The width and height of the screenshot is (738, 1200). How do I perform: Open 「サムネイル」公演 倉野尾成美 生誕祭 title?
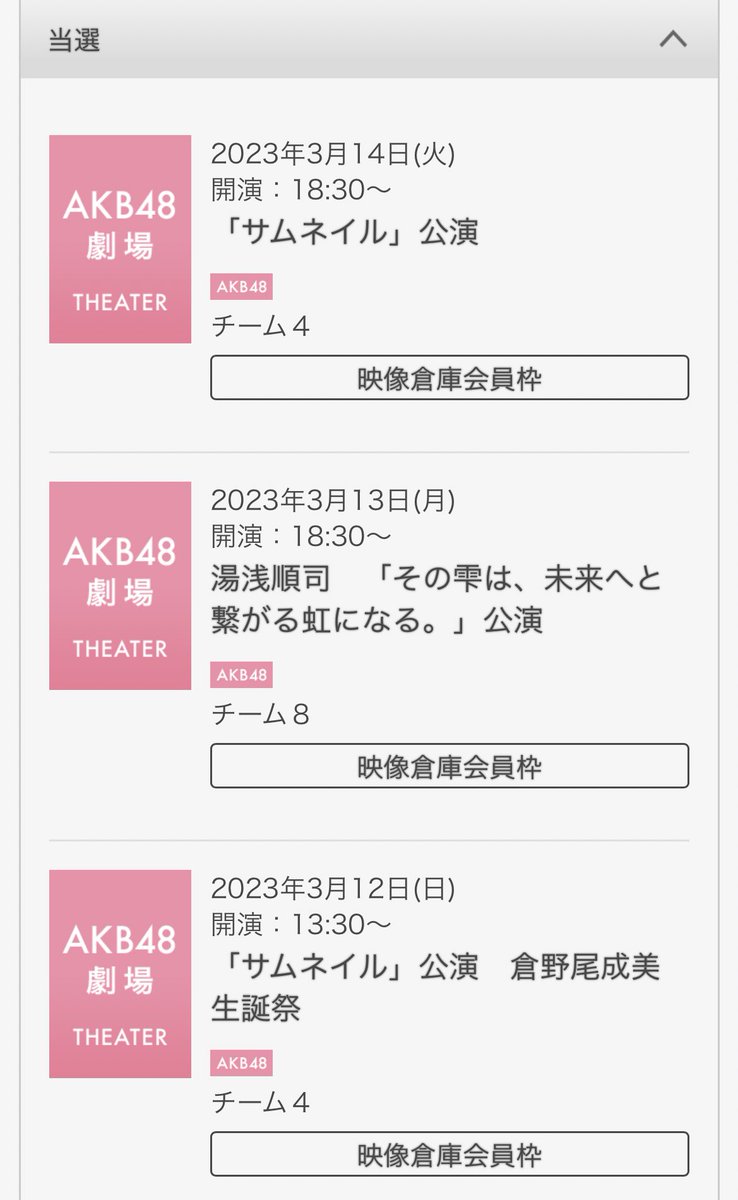[436, 987]
